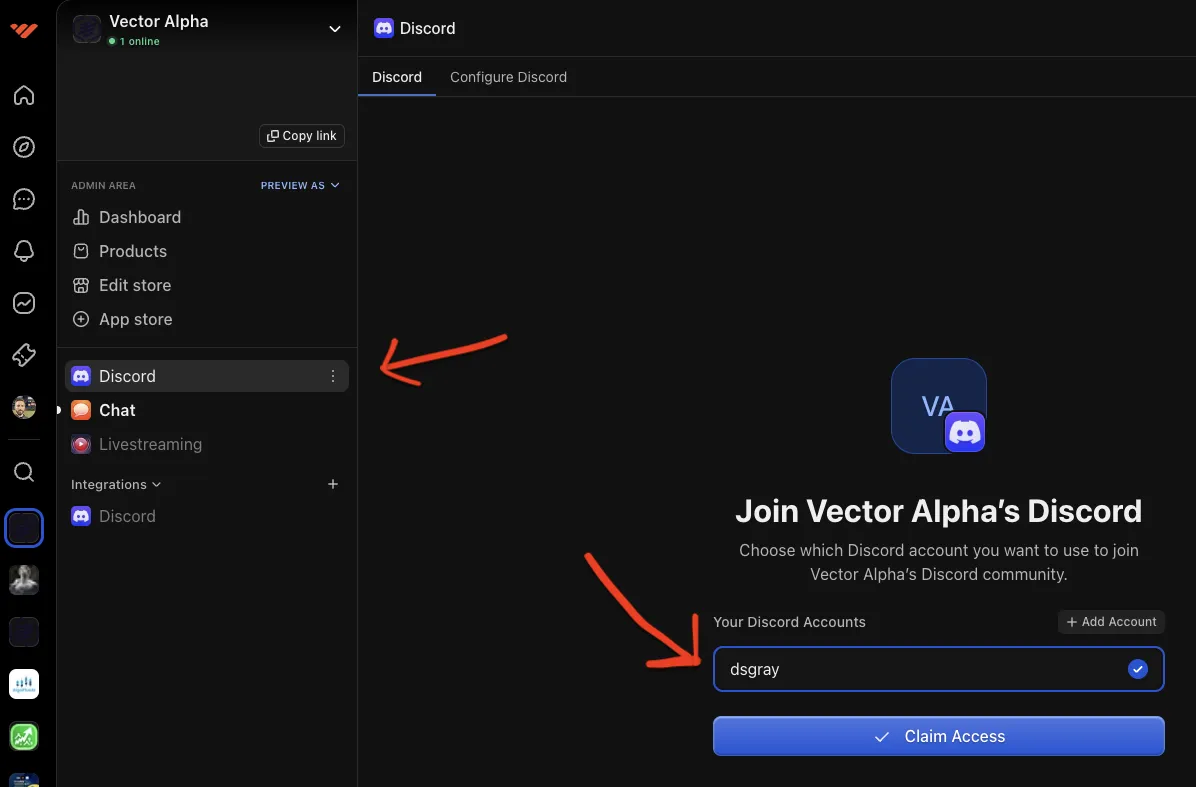1196x787 pixels.
Task: Collapse the Integrations section
Action: coord(116,484)
